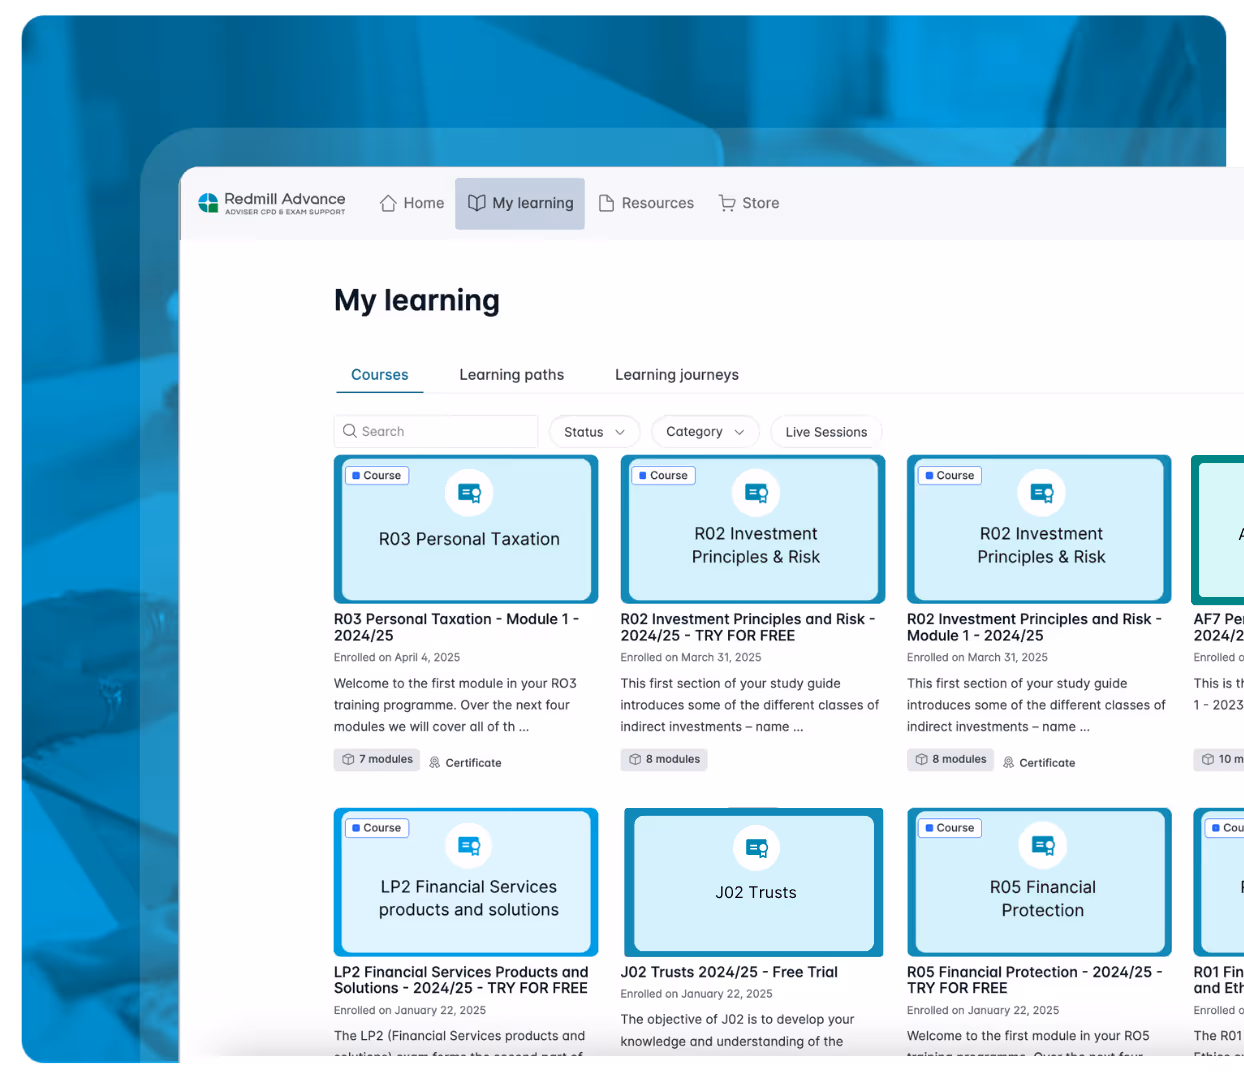Open the Status filter dropdown
This screenshot has height=1087, width=1244.
[594, 431]
